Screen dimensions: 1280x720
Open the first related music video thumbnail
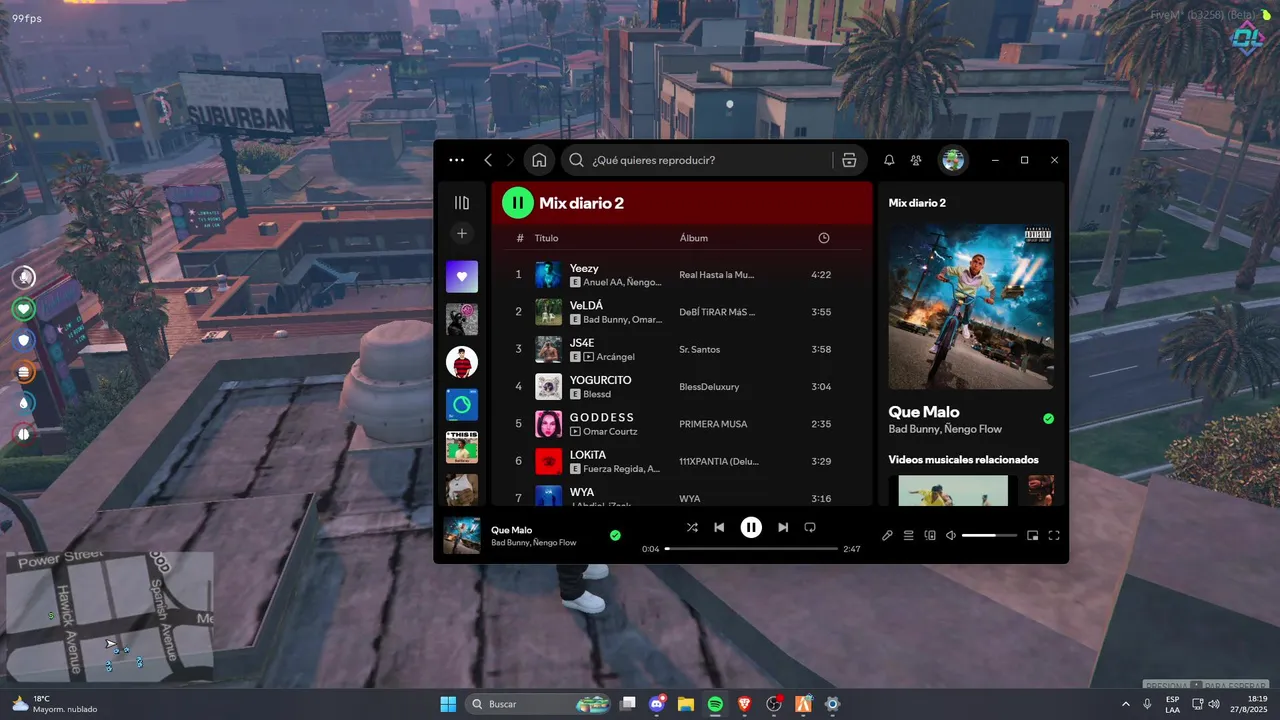pyautogui.click(x=953, y=490)
